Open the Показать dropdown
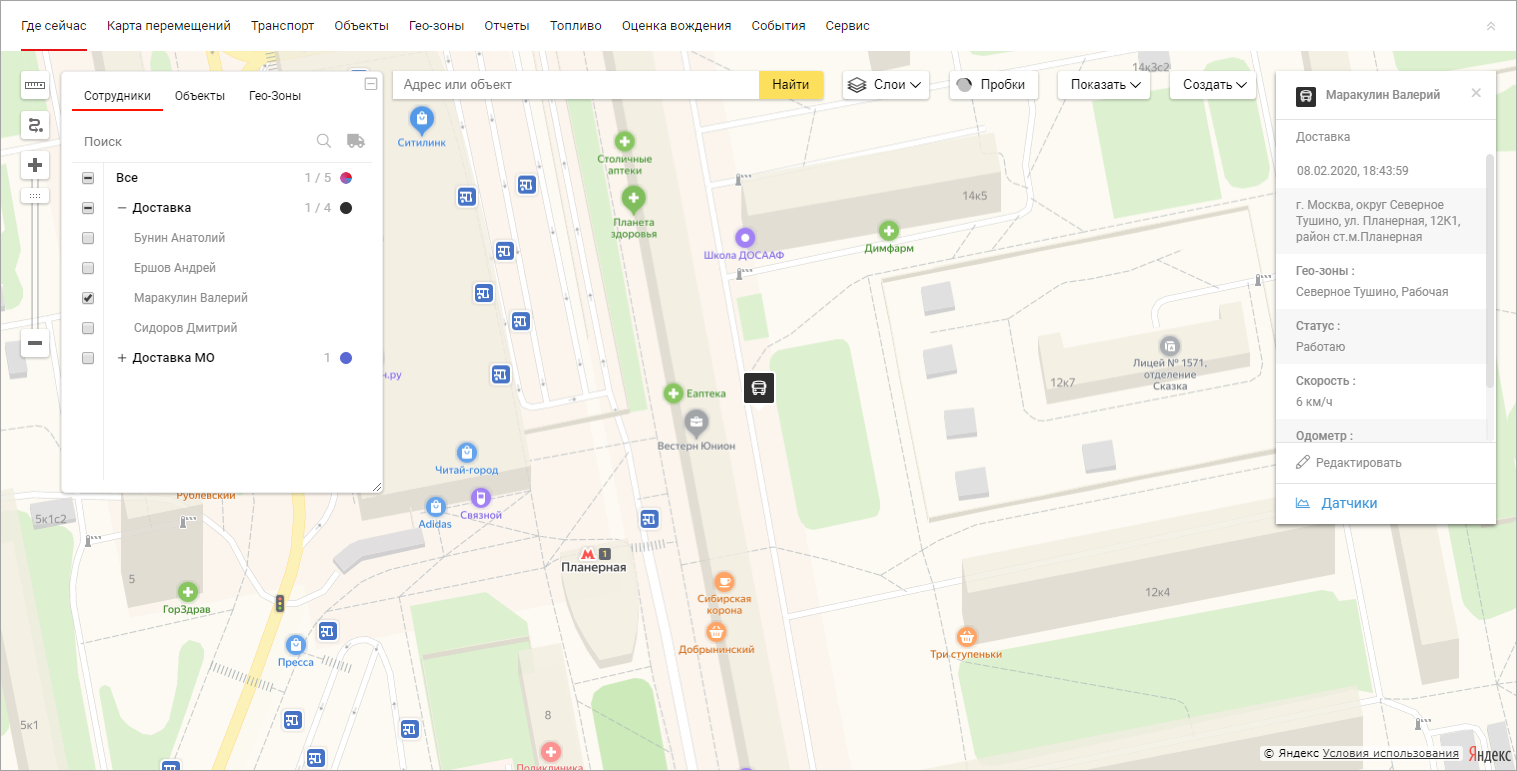Screen dimensions: 1517x771 1105,85
